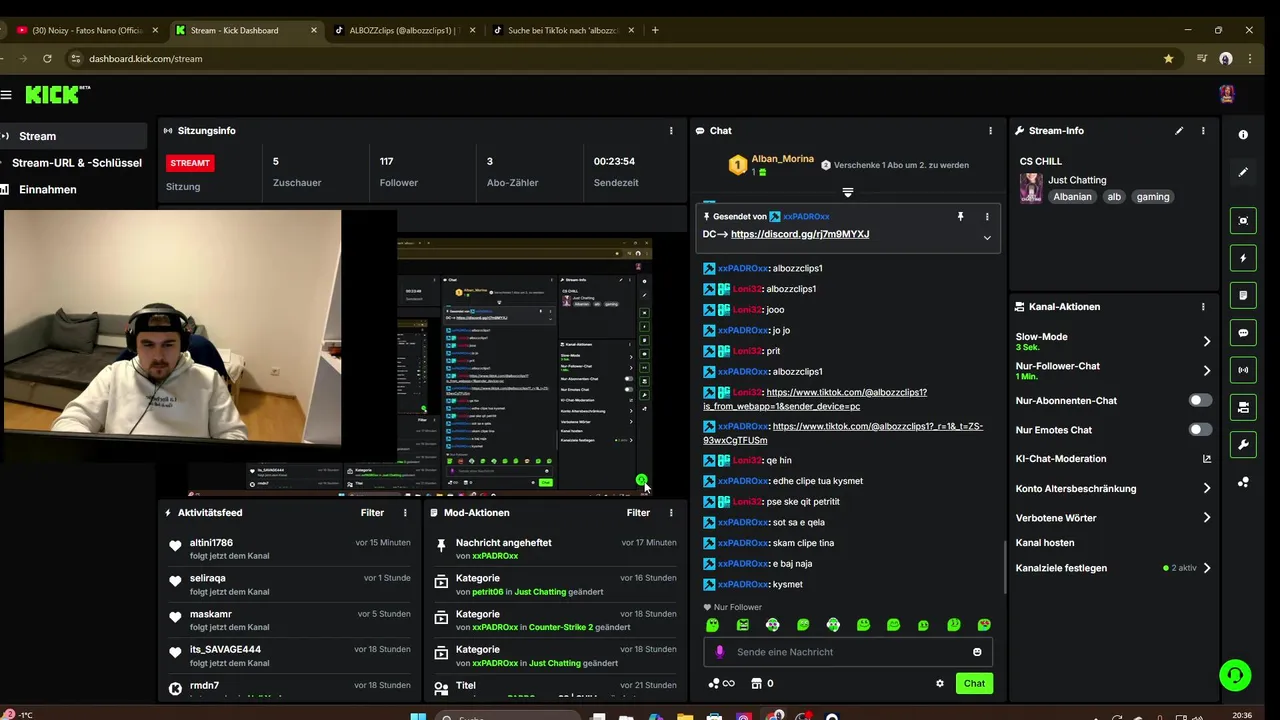Viewport: 1280px width, 720px height.
Task: Click the broadcast signal icon in right sidebar
Action: click(x=1243, y=370)
